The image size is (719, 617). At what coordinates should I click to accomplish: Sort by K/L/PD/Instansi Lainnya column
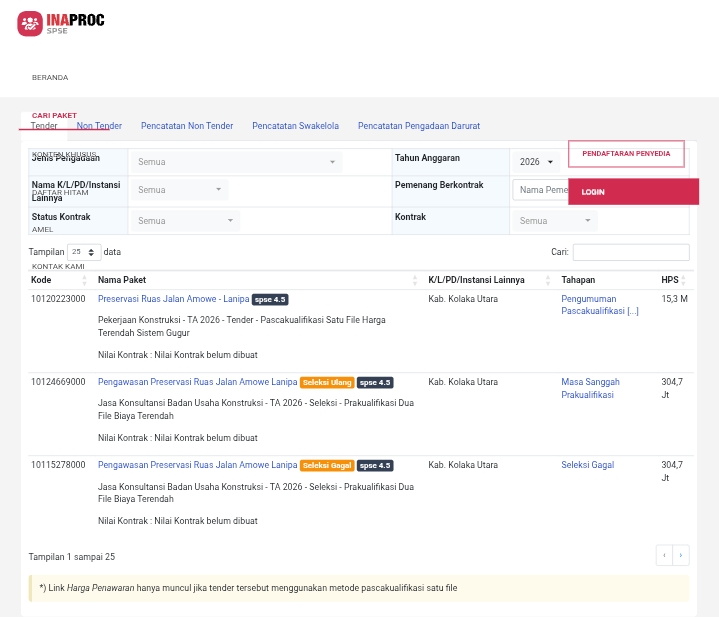click(x=547, y=281)
